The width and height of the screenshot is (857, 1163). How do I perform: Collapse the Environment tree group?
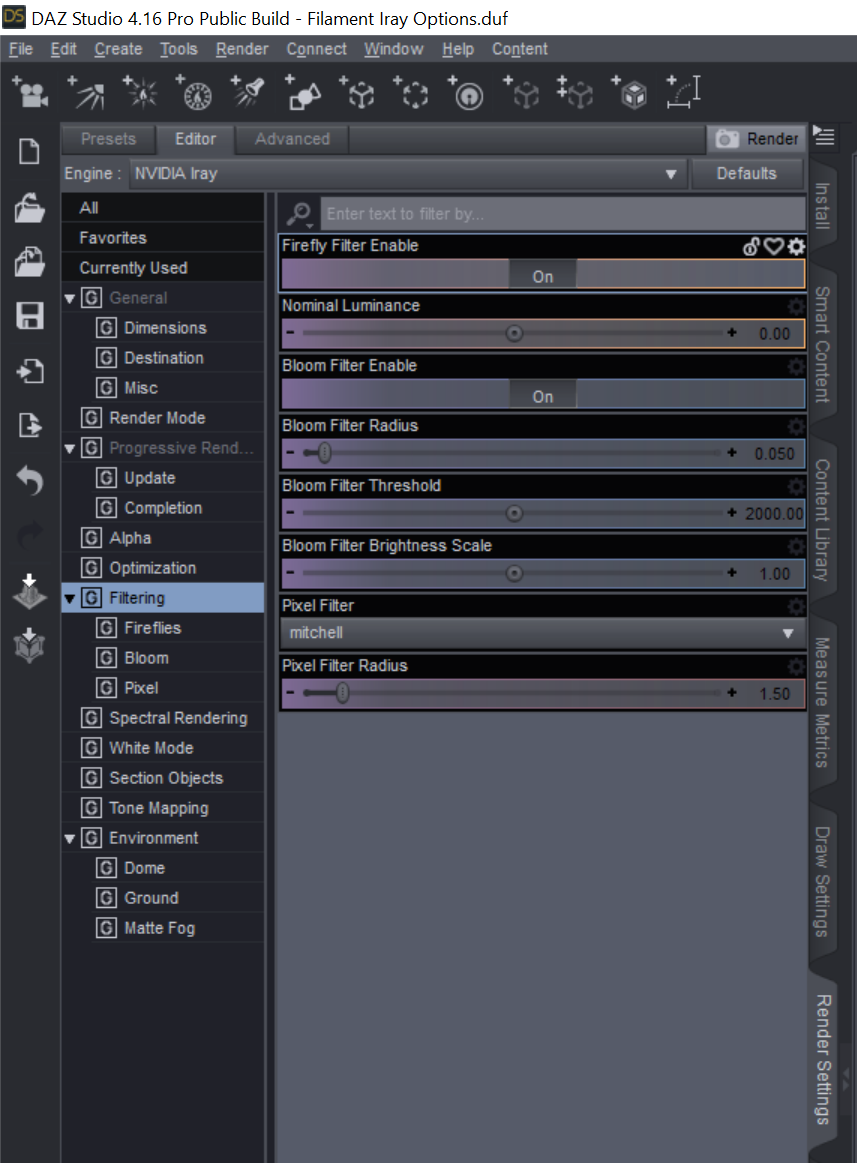click(x=70, y=839)
